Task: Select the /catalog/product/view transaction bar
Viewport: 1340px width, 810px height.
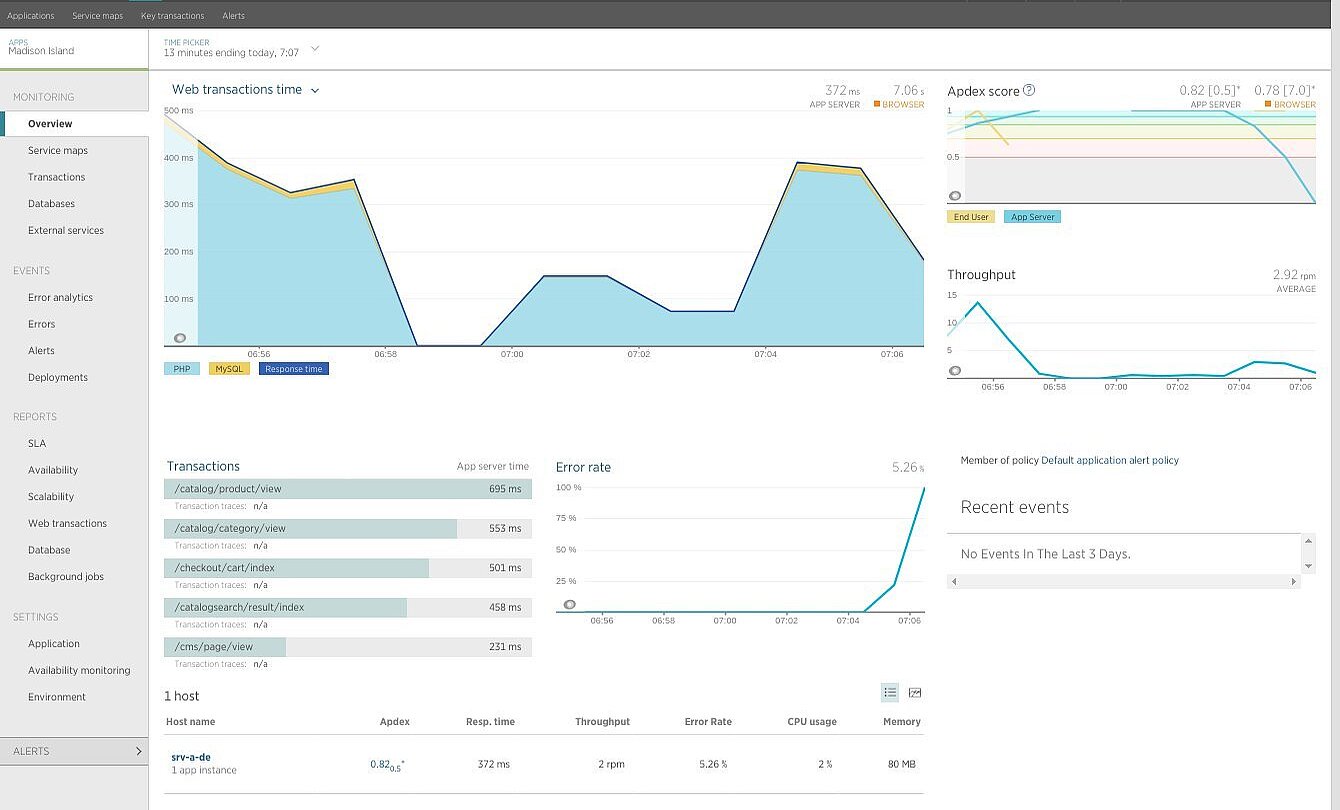Action: point(347,489)
